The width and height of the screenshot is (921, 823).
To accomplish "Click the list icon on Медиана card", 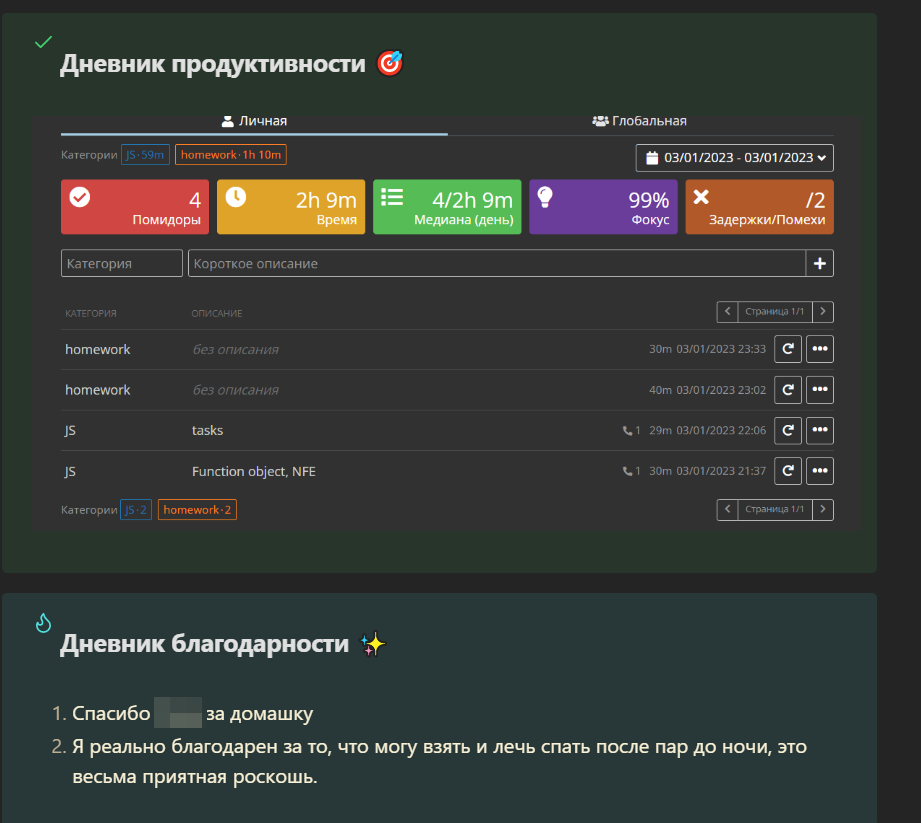I will pos(392,197).
